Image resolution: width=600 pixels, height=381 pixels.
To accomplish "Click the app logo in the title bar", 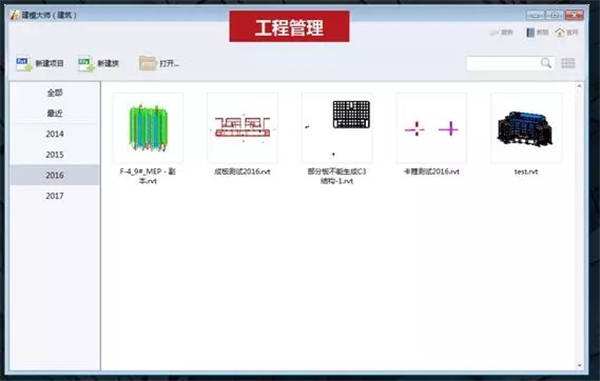I will tap(15, 15).
